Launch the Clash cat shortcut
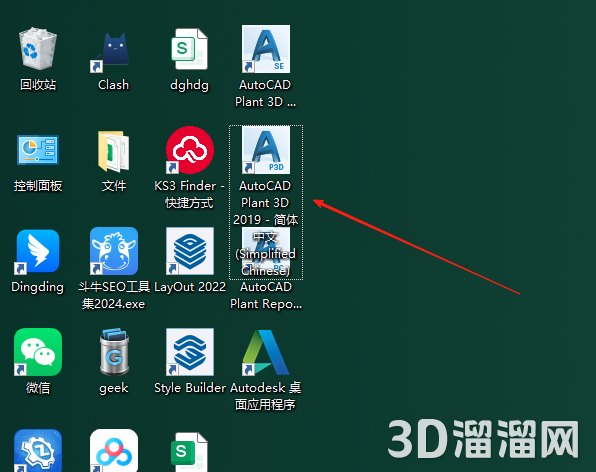The height and width of the screenshot is (472, 596). click(x=110, y=52)
